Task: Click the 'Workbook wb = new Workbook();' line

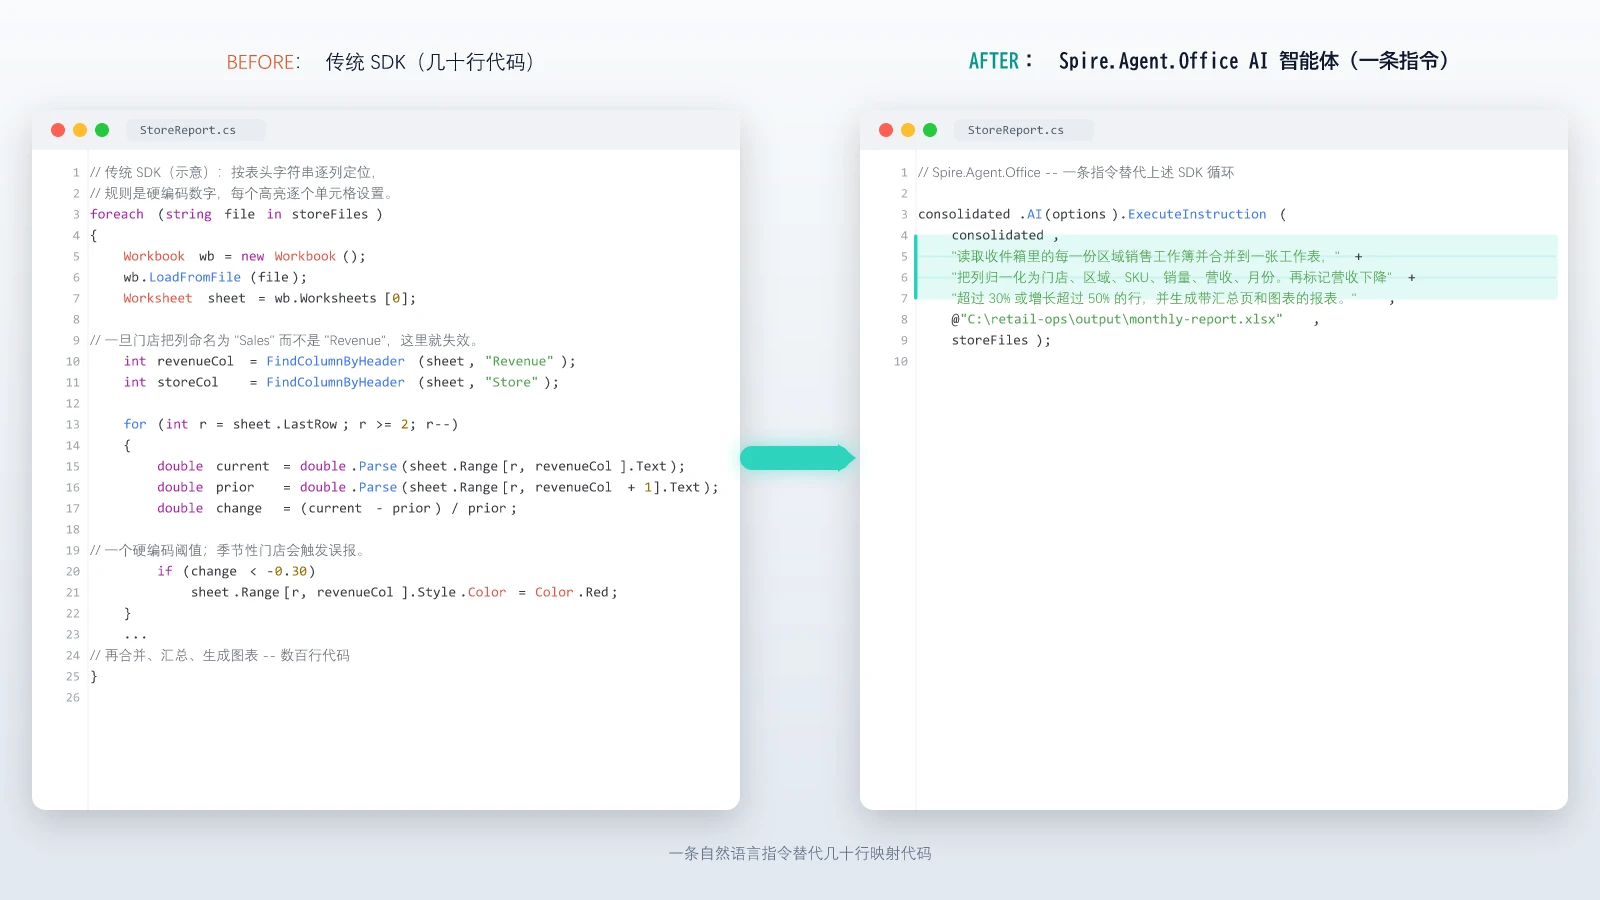Action: (244, 256)
